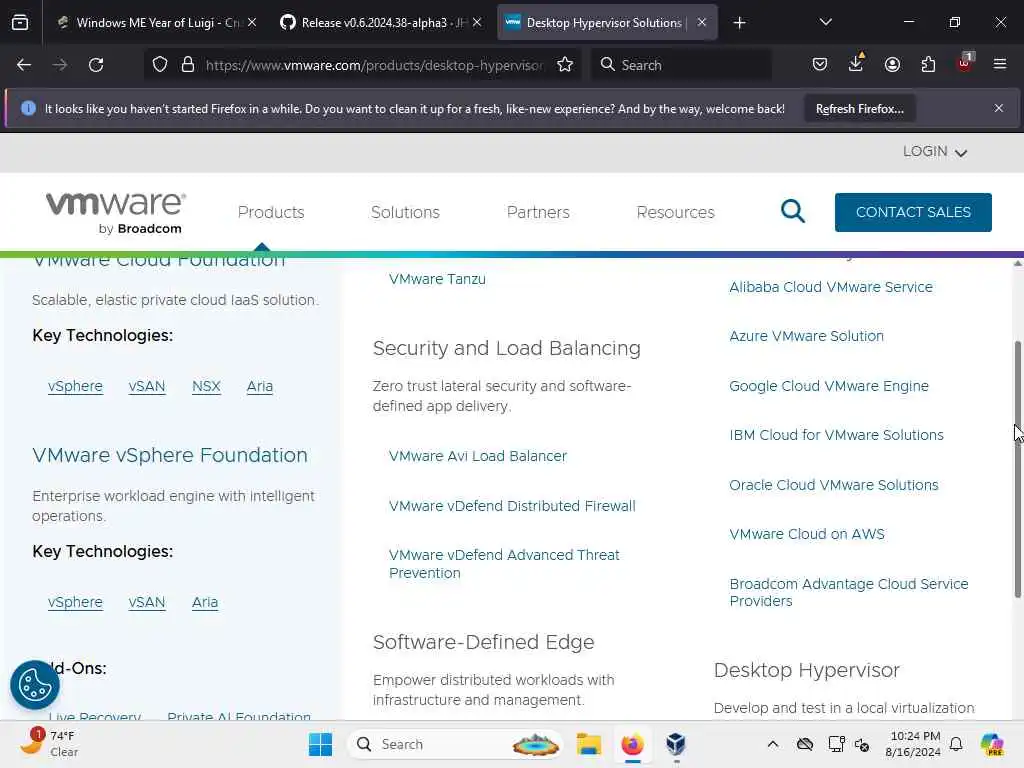Open Azure VMware Solution link
Viewport: 1024px width, 768px height.
click(x=807, y=336)
